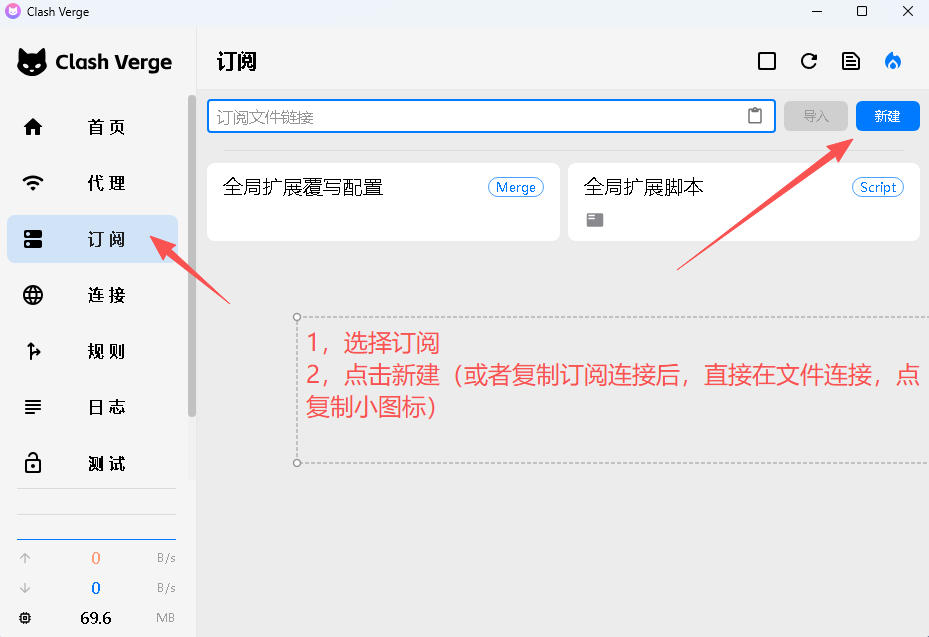Open the 日志 logs page

click(x=92, y=407)
